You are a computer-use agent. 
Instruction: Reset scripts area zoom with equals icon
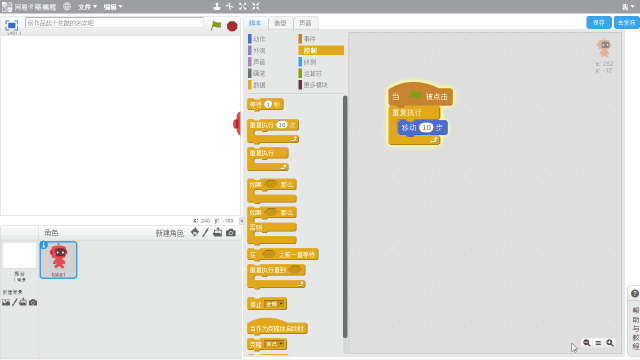(598, 343)
